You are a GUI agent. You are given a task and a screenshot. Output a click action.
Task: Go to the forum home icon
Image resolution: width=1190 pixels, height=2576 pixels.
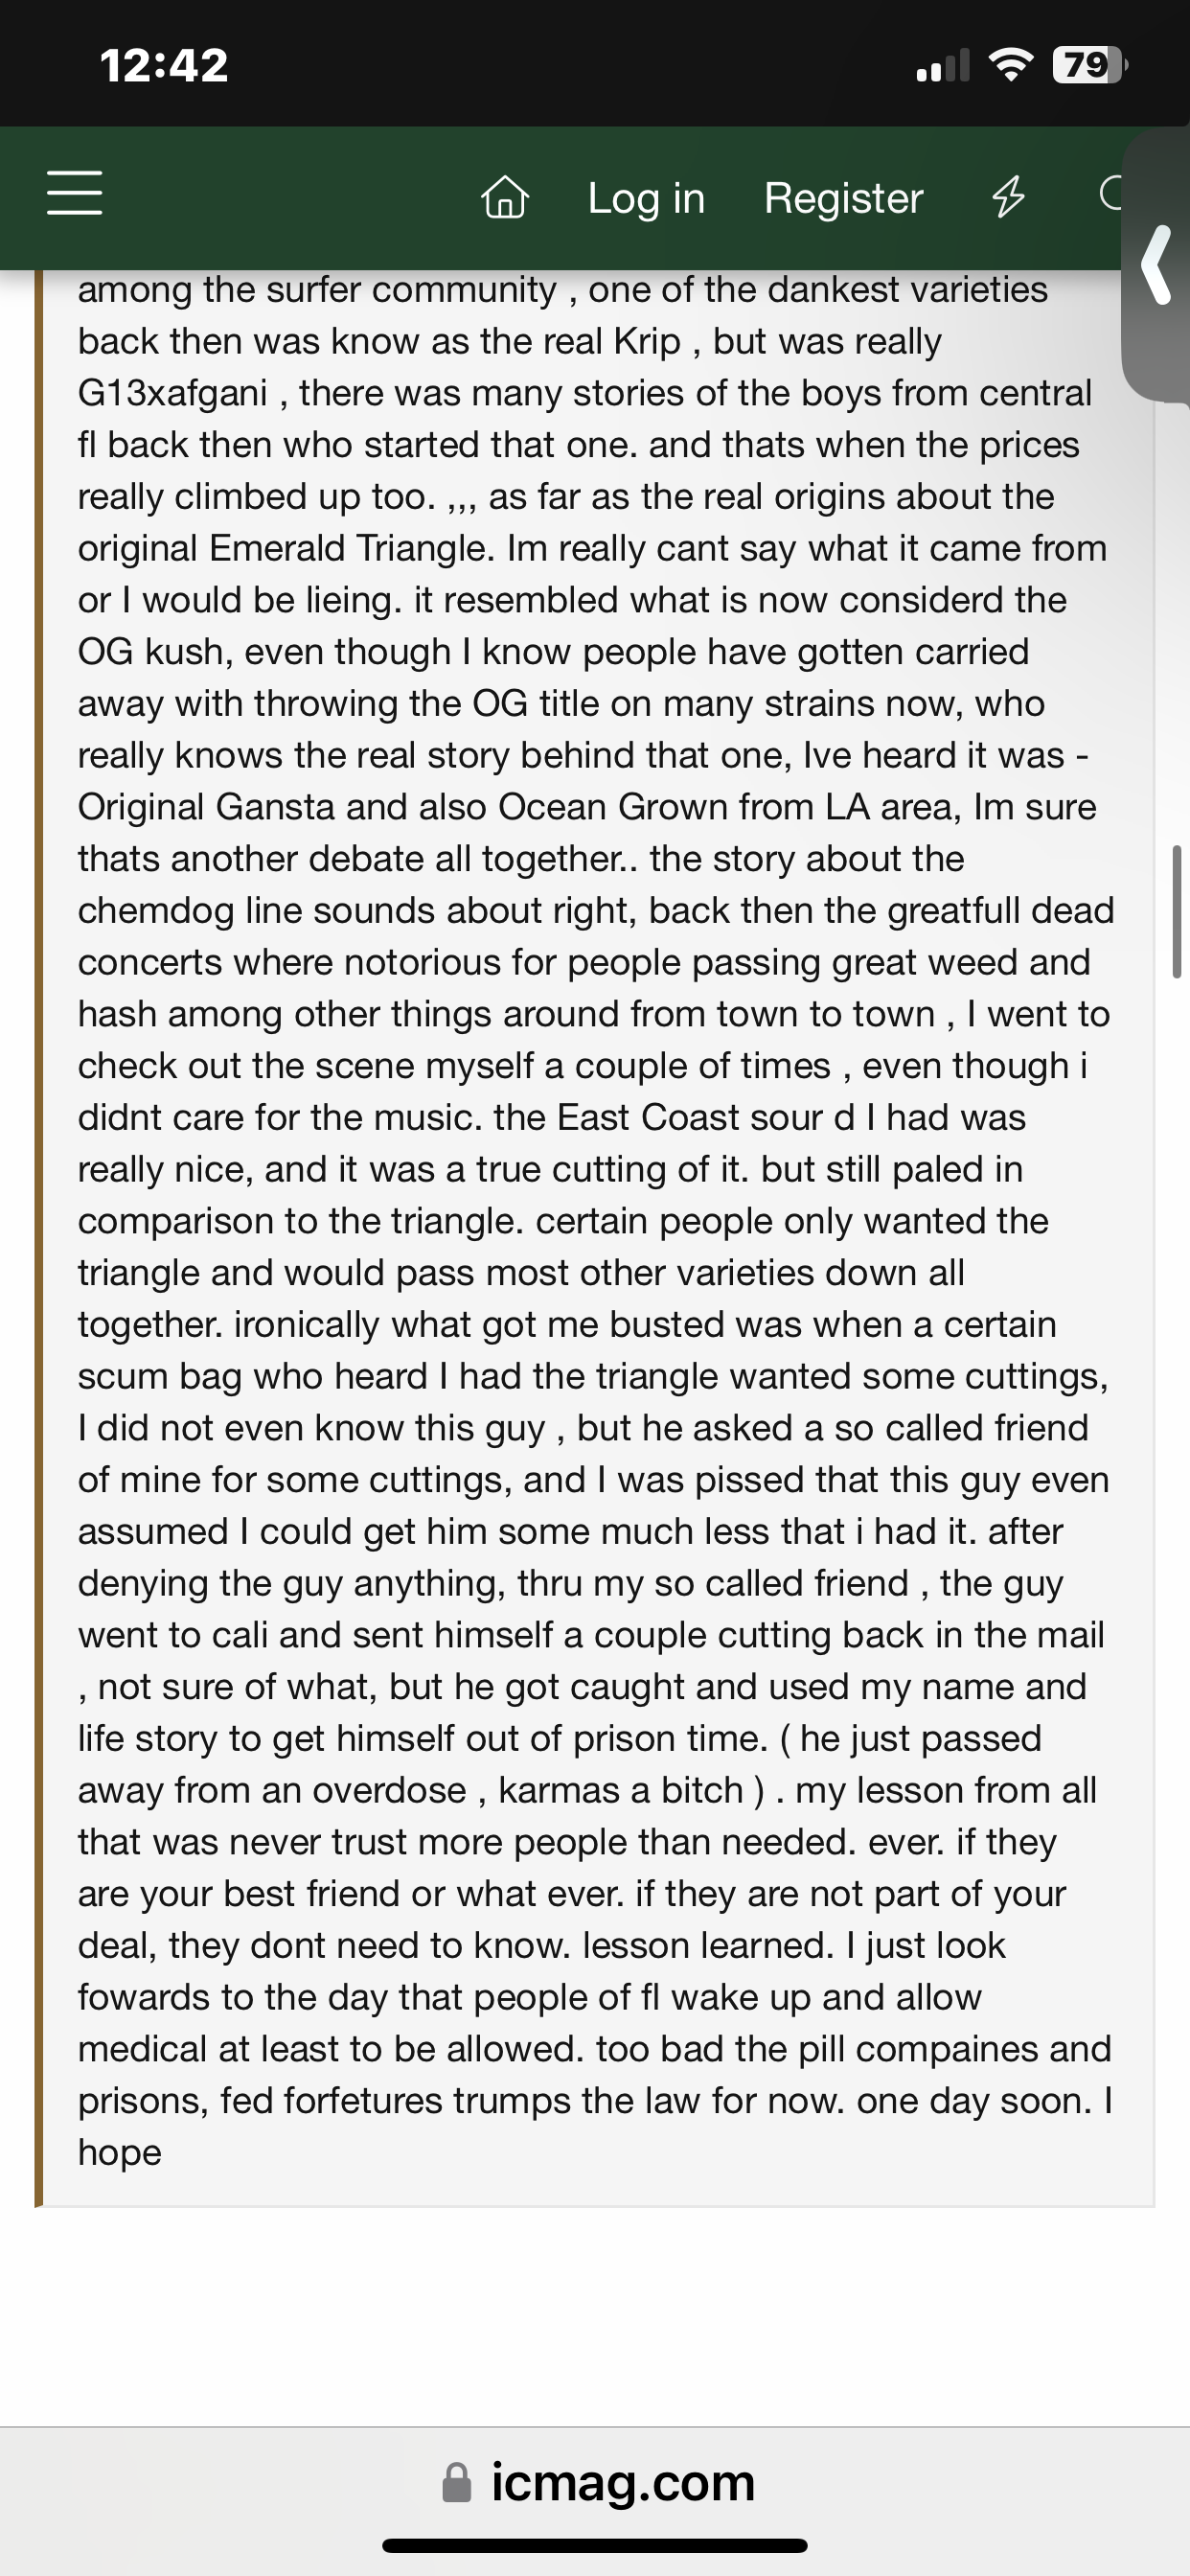click(505, 197)
